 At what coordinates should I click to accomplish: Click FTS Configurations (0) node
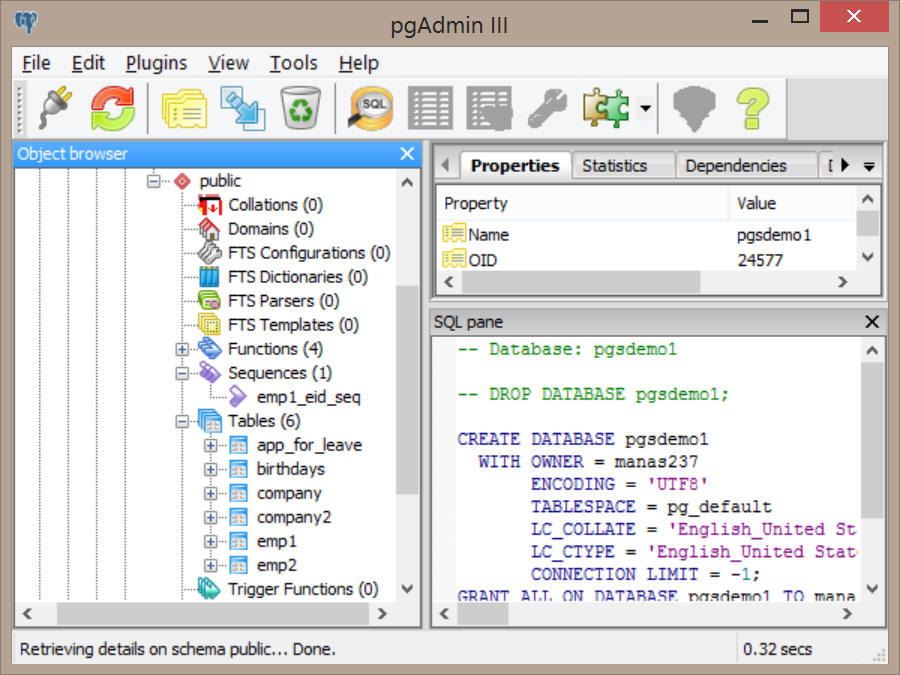[309, 253]
